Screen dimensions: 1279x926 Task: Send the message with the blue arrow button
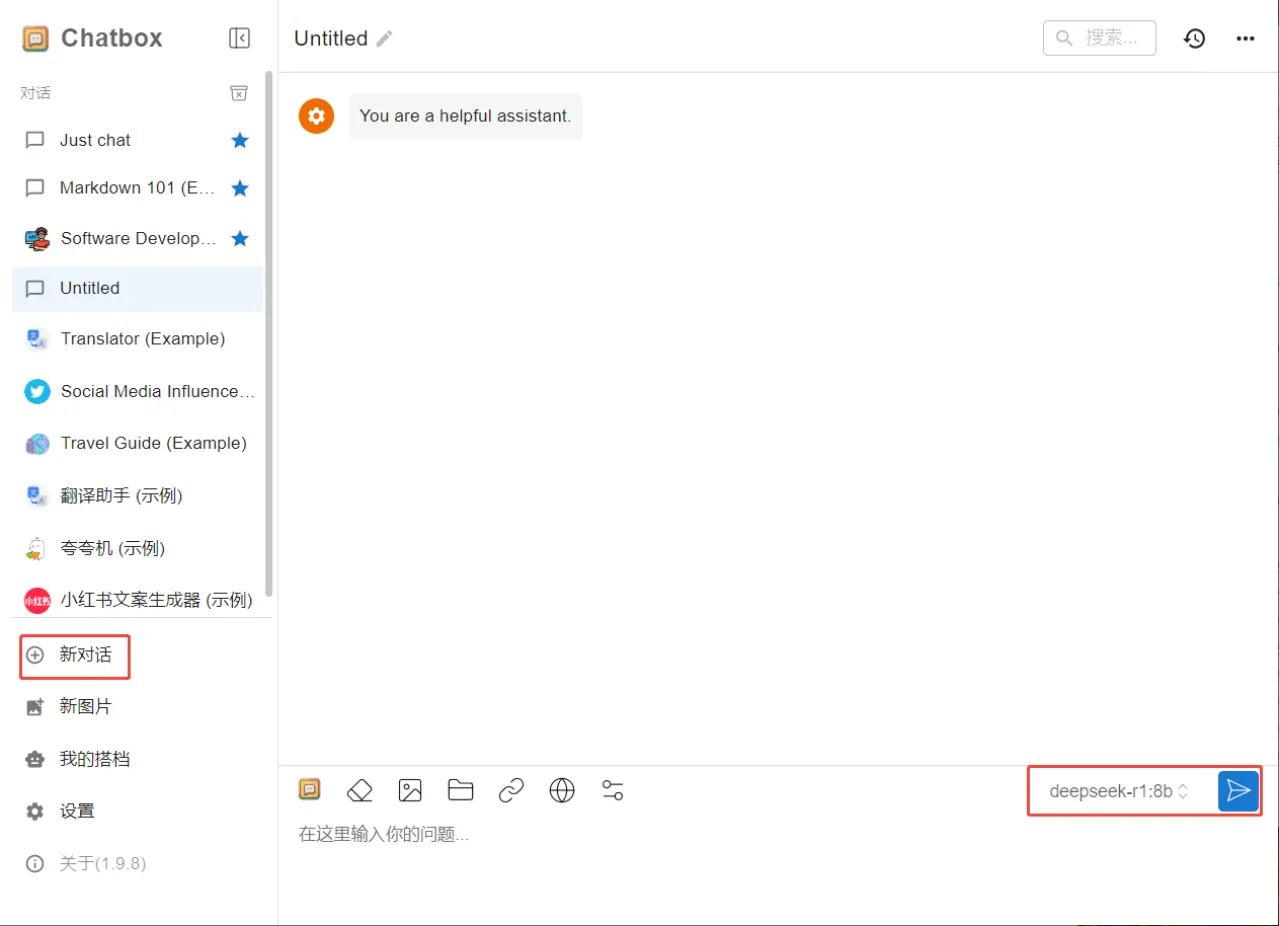(1238, 791)
